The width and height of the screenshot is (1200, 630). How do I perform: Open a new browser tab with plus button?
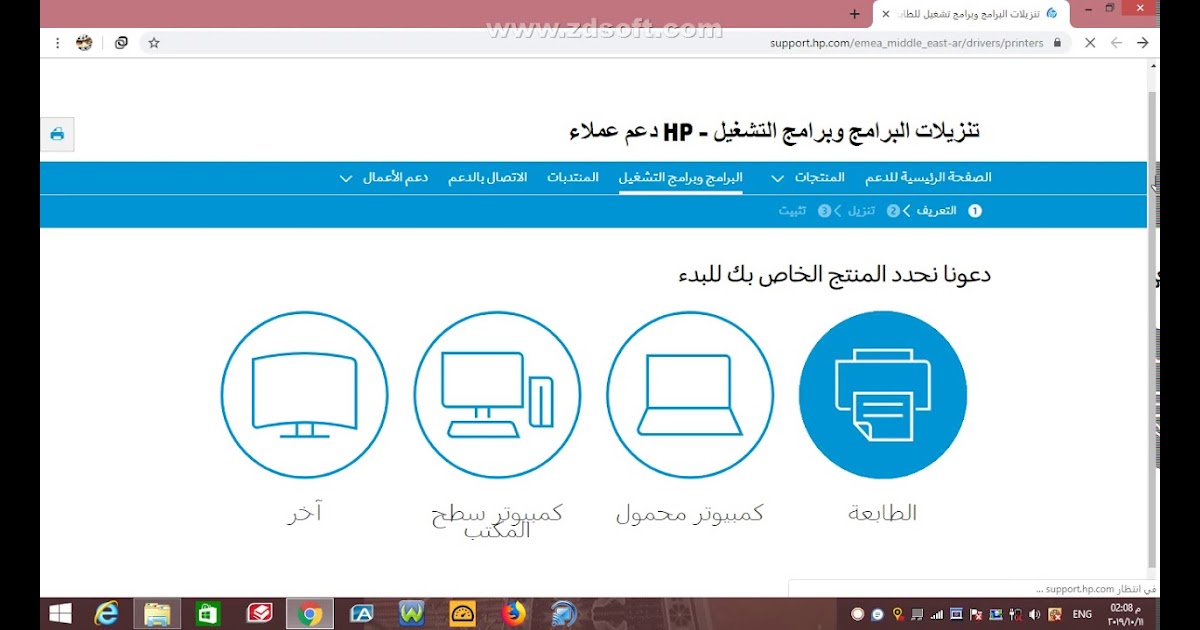854,14
